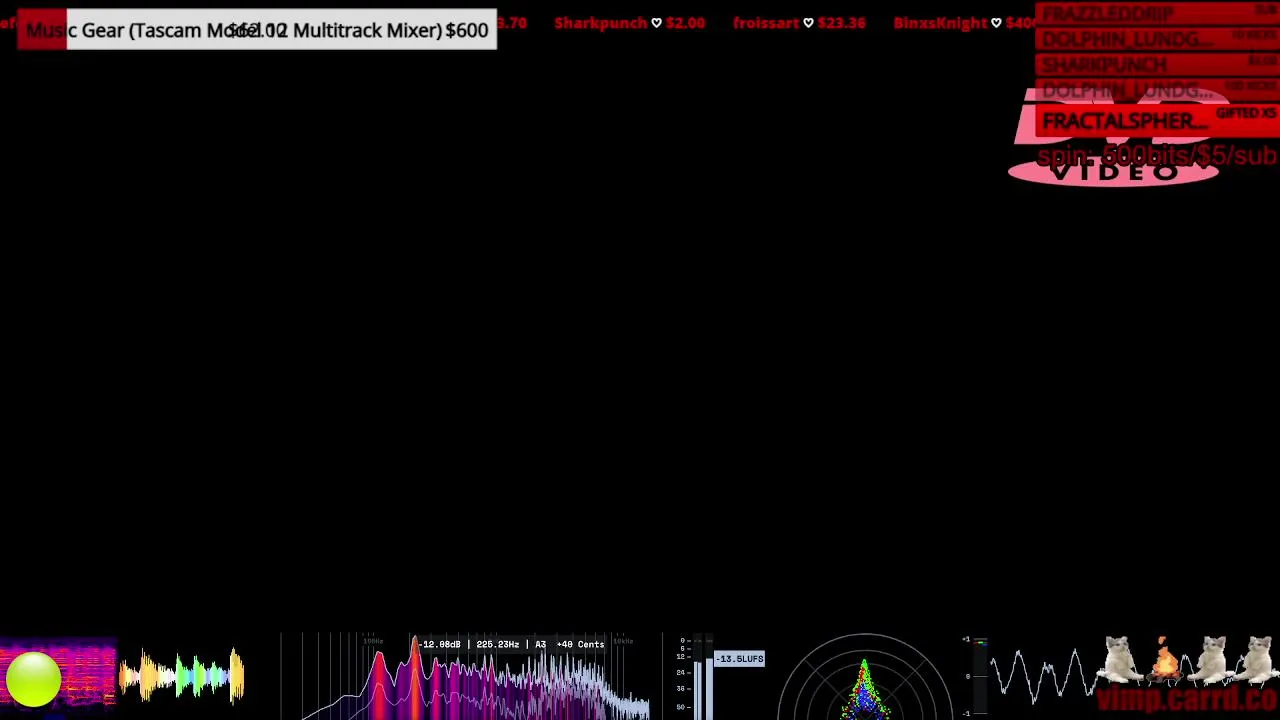The width and height of the screenshot is (1280, 720).
Task: Click the circular stereo vectorscope
Action: [864, 677]
